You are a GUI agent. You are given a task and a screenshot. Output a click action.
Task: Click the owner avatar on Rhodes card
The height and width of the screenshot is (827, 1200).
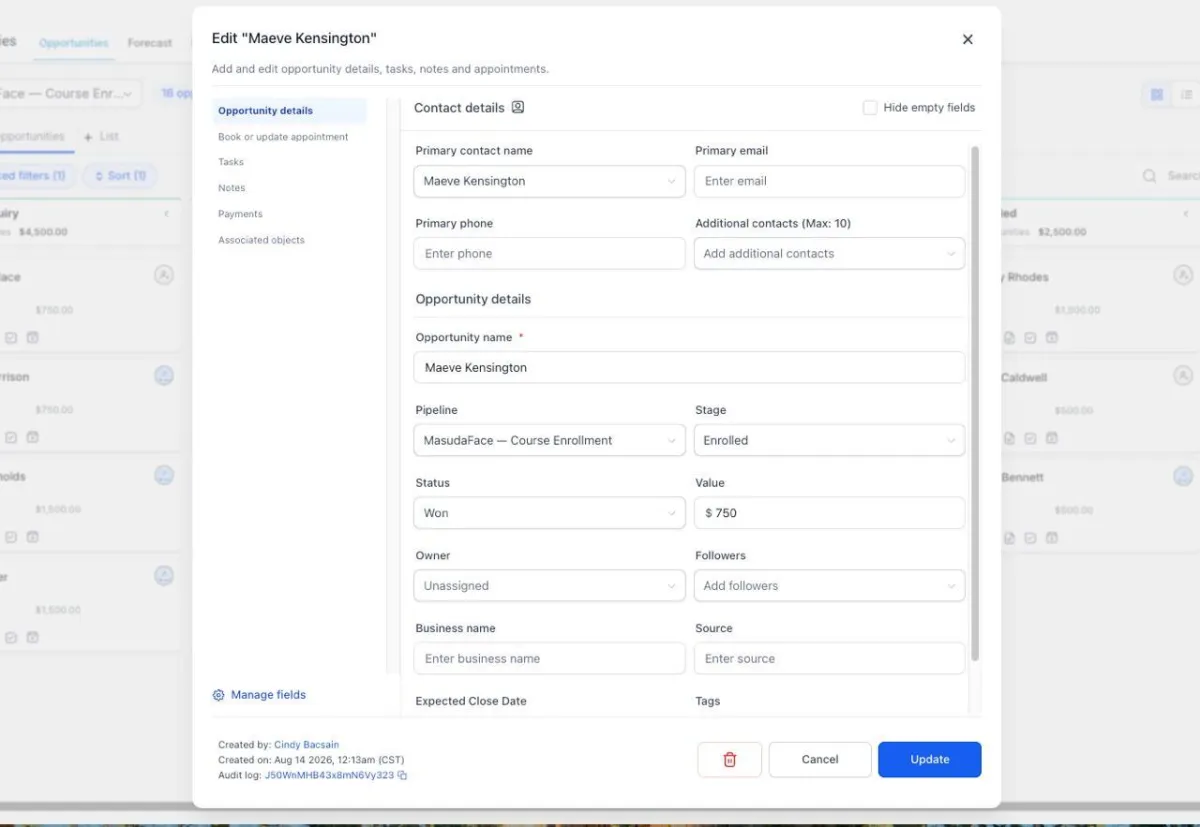pyautogui.click(x=1183, y=275)
